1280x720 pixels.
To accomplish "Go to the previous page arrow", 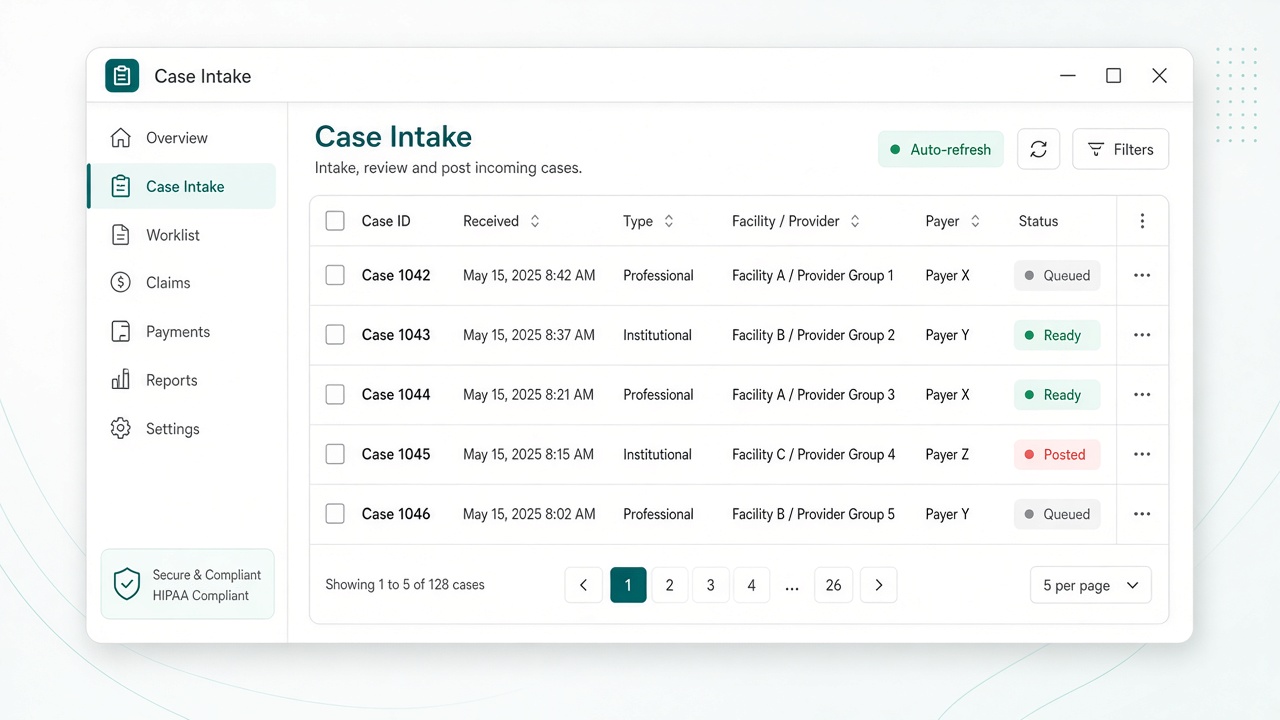I will [584, 585].
